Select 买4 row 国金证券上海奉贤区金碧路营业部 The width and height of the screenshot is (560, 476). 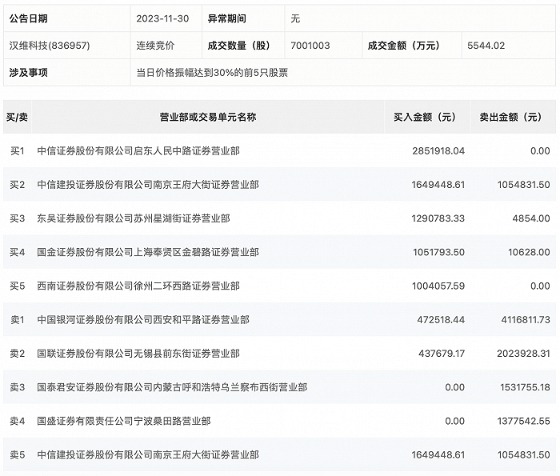click(279, 252)
